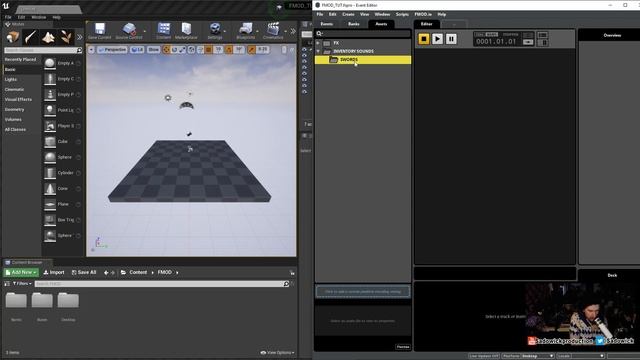Click the Content breadcrumb path
The width and height of the screenshot is (640, 360).
tap(138, 272)
